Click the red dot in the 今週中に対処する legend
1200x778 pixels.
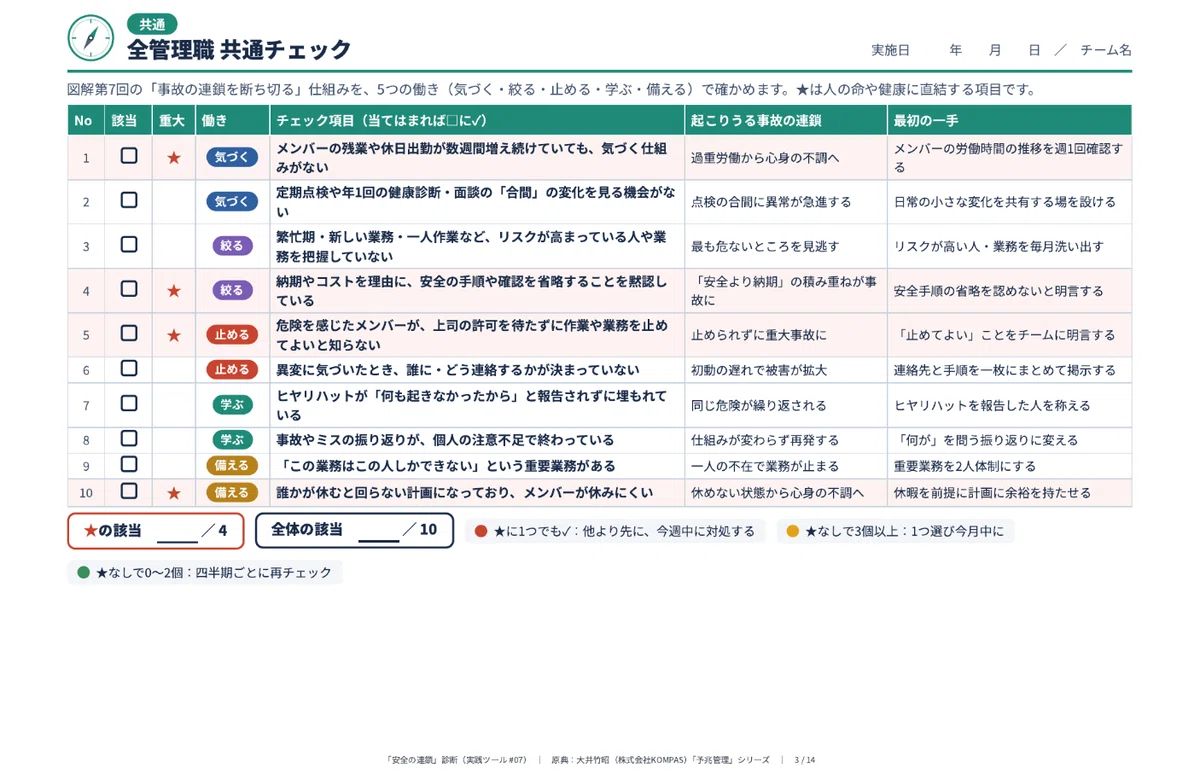coord(481,531)
